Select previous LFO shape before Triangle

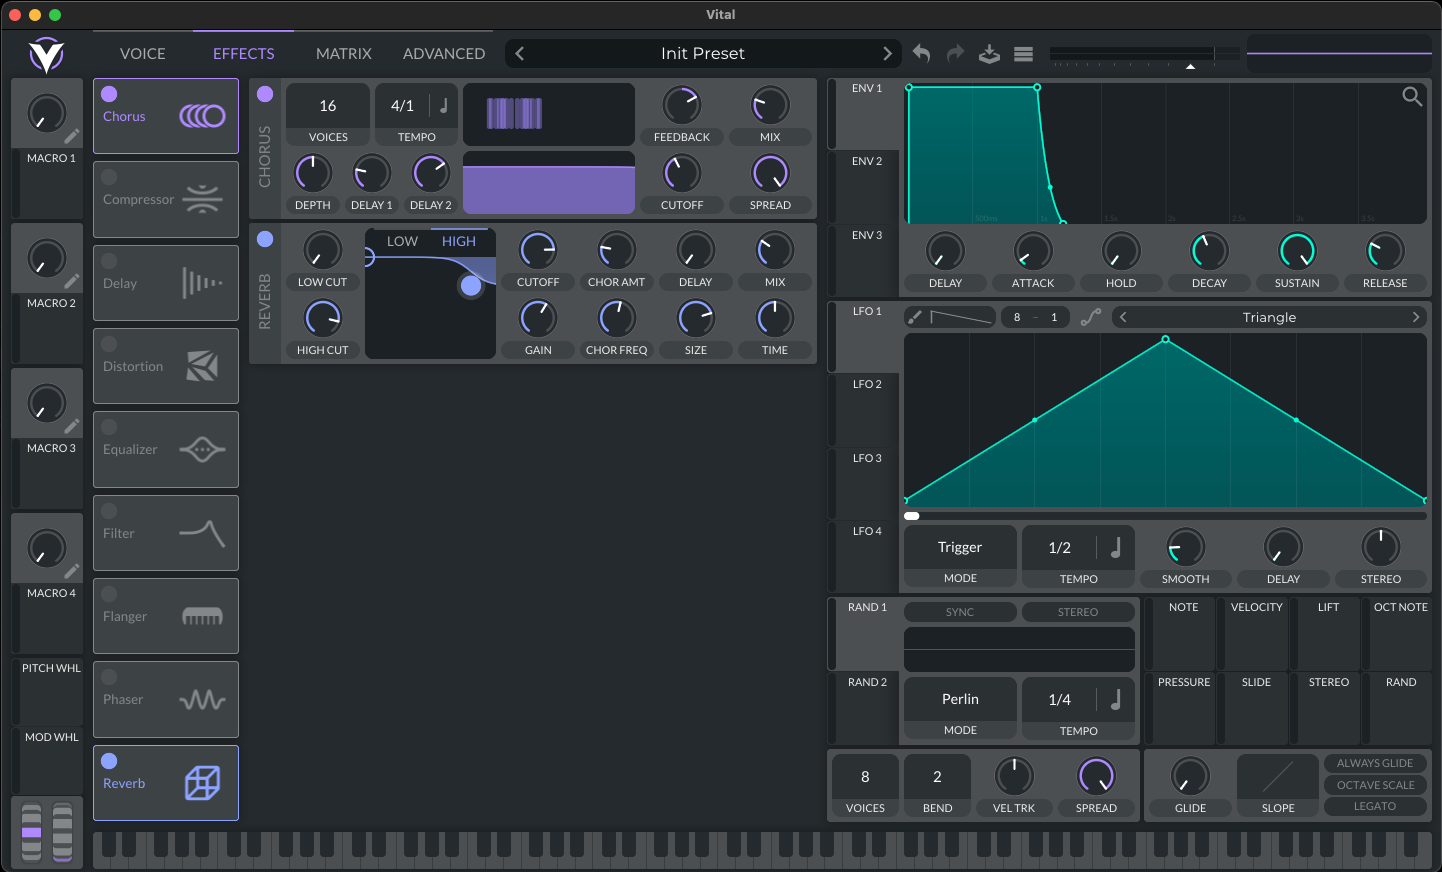pyautogui.click(x=1123, y=317)
